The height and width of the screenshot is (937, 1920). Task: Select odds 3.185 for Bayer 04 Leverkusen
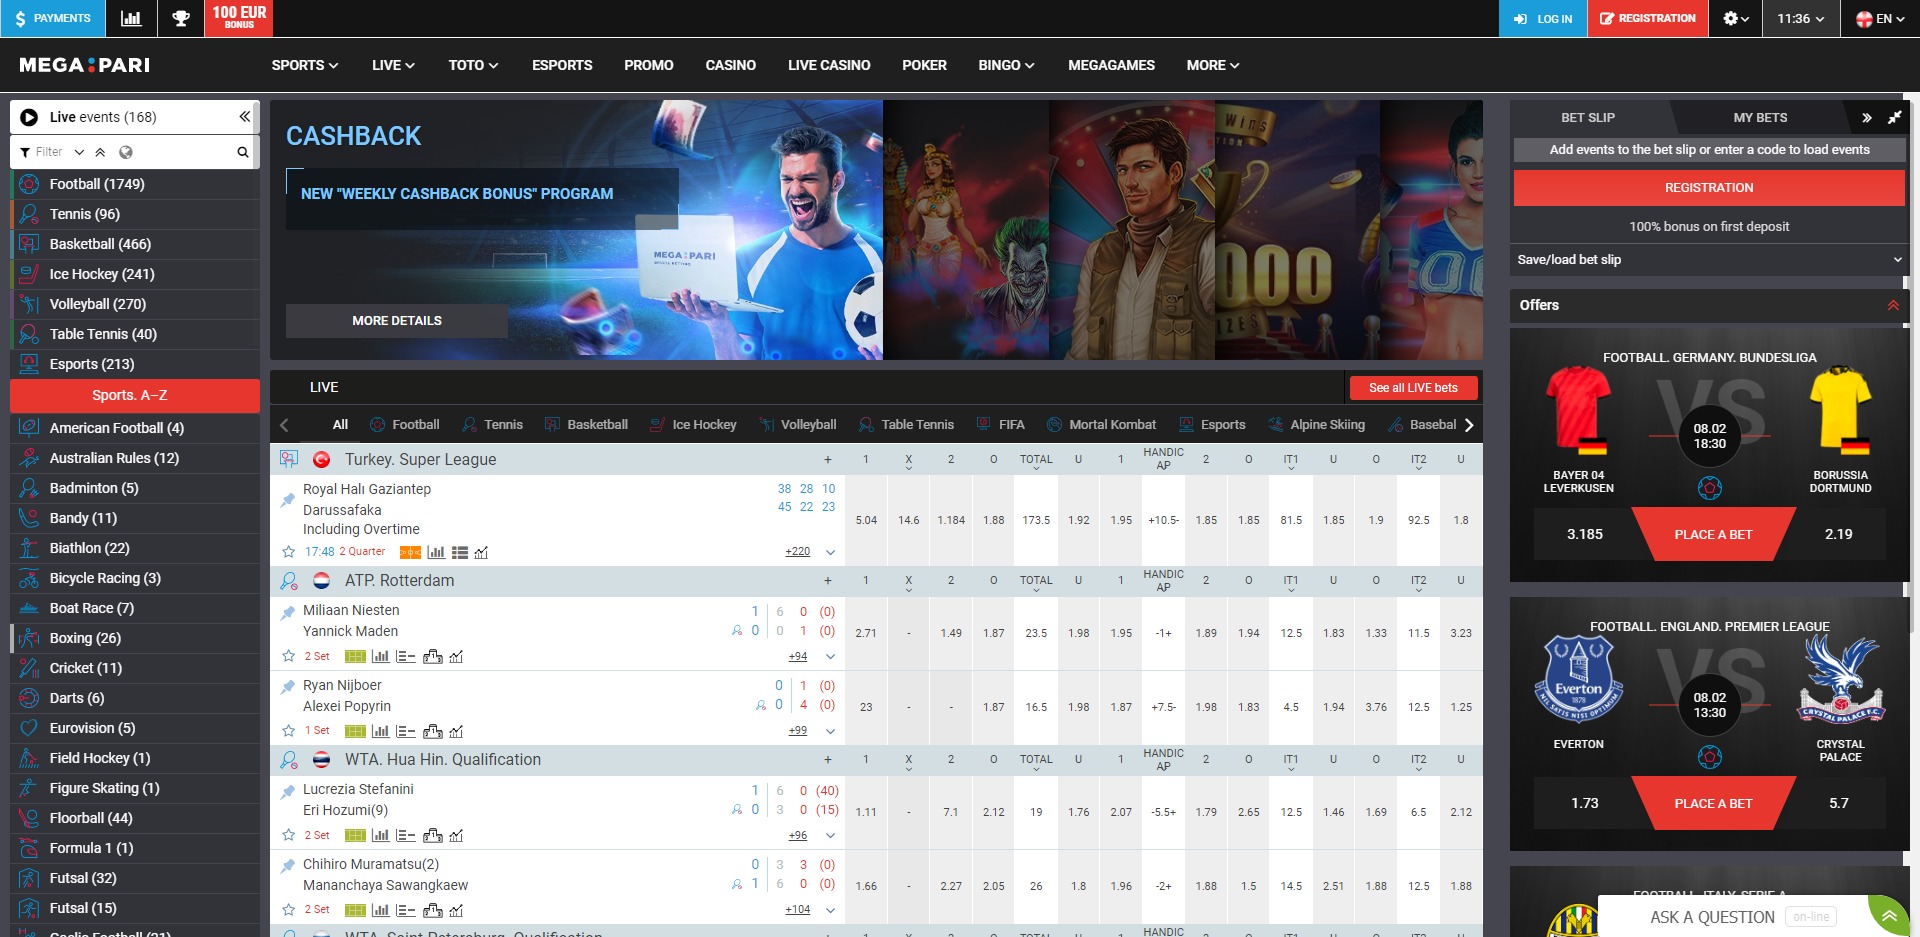coord(1584,534)
